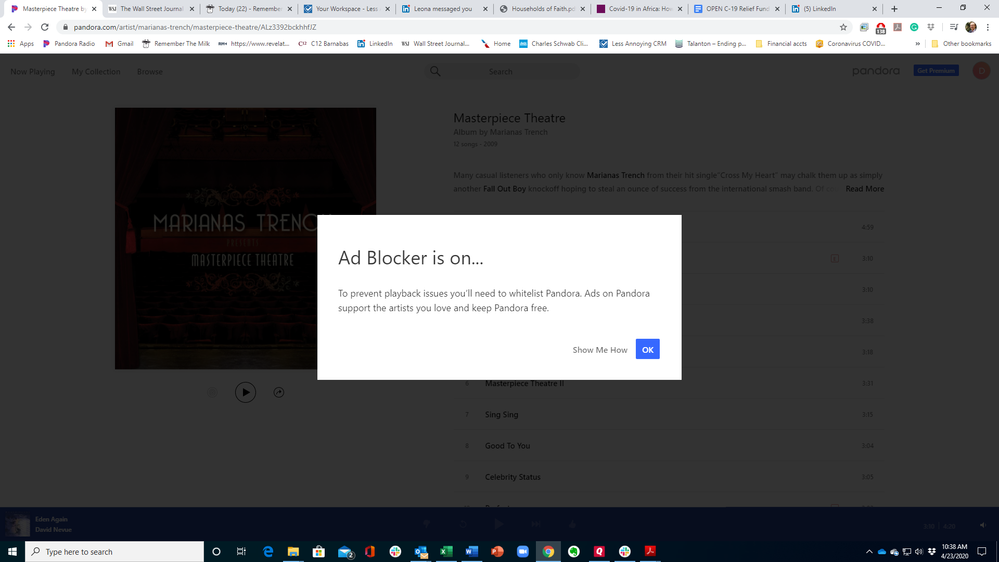999x562 pixels.
Task: Open the Apps bookmark shortcut
Action: point(20,44)
